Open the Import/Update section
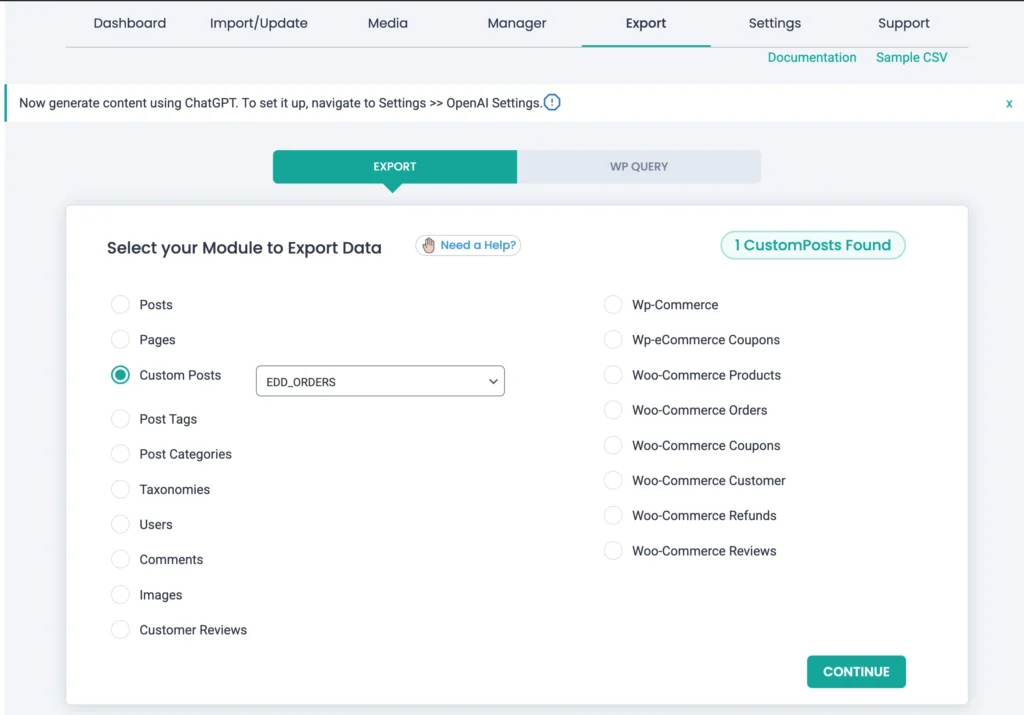Image resolution: width=1024 pixels, height=715 pixels. (x=258, y=22)
